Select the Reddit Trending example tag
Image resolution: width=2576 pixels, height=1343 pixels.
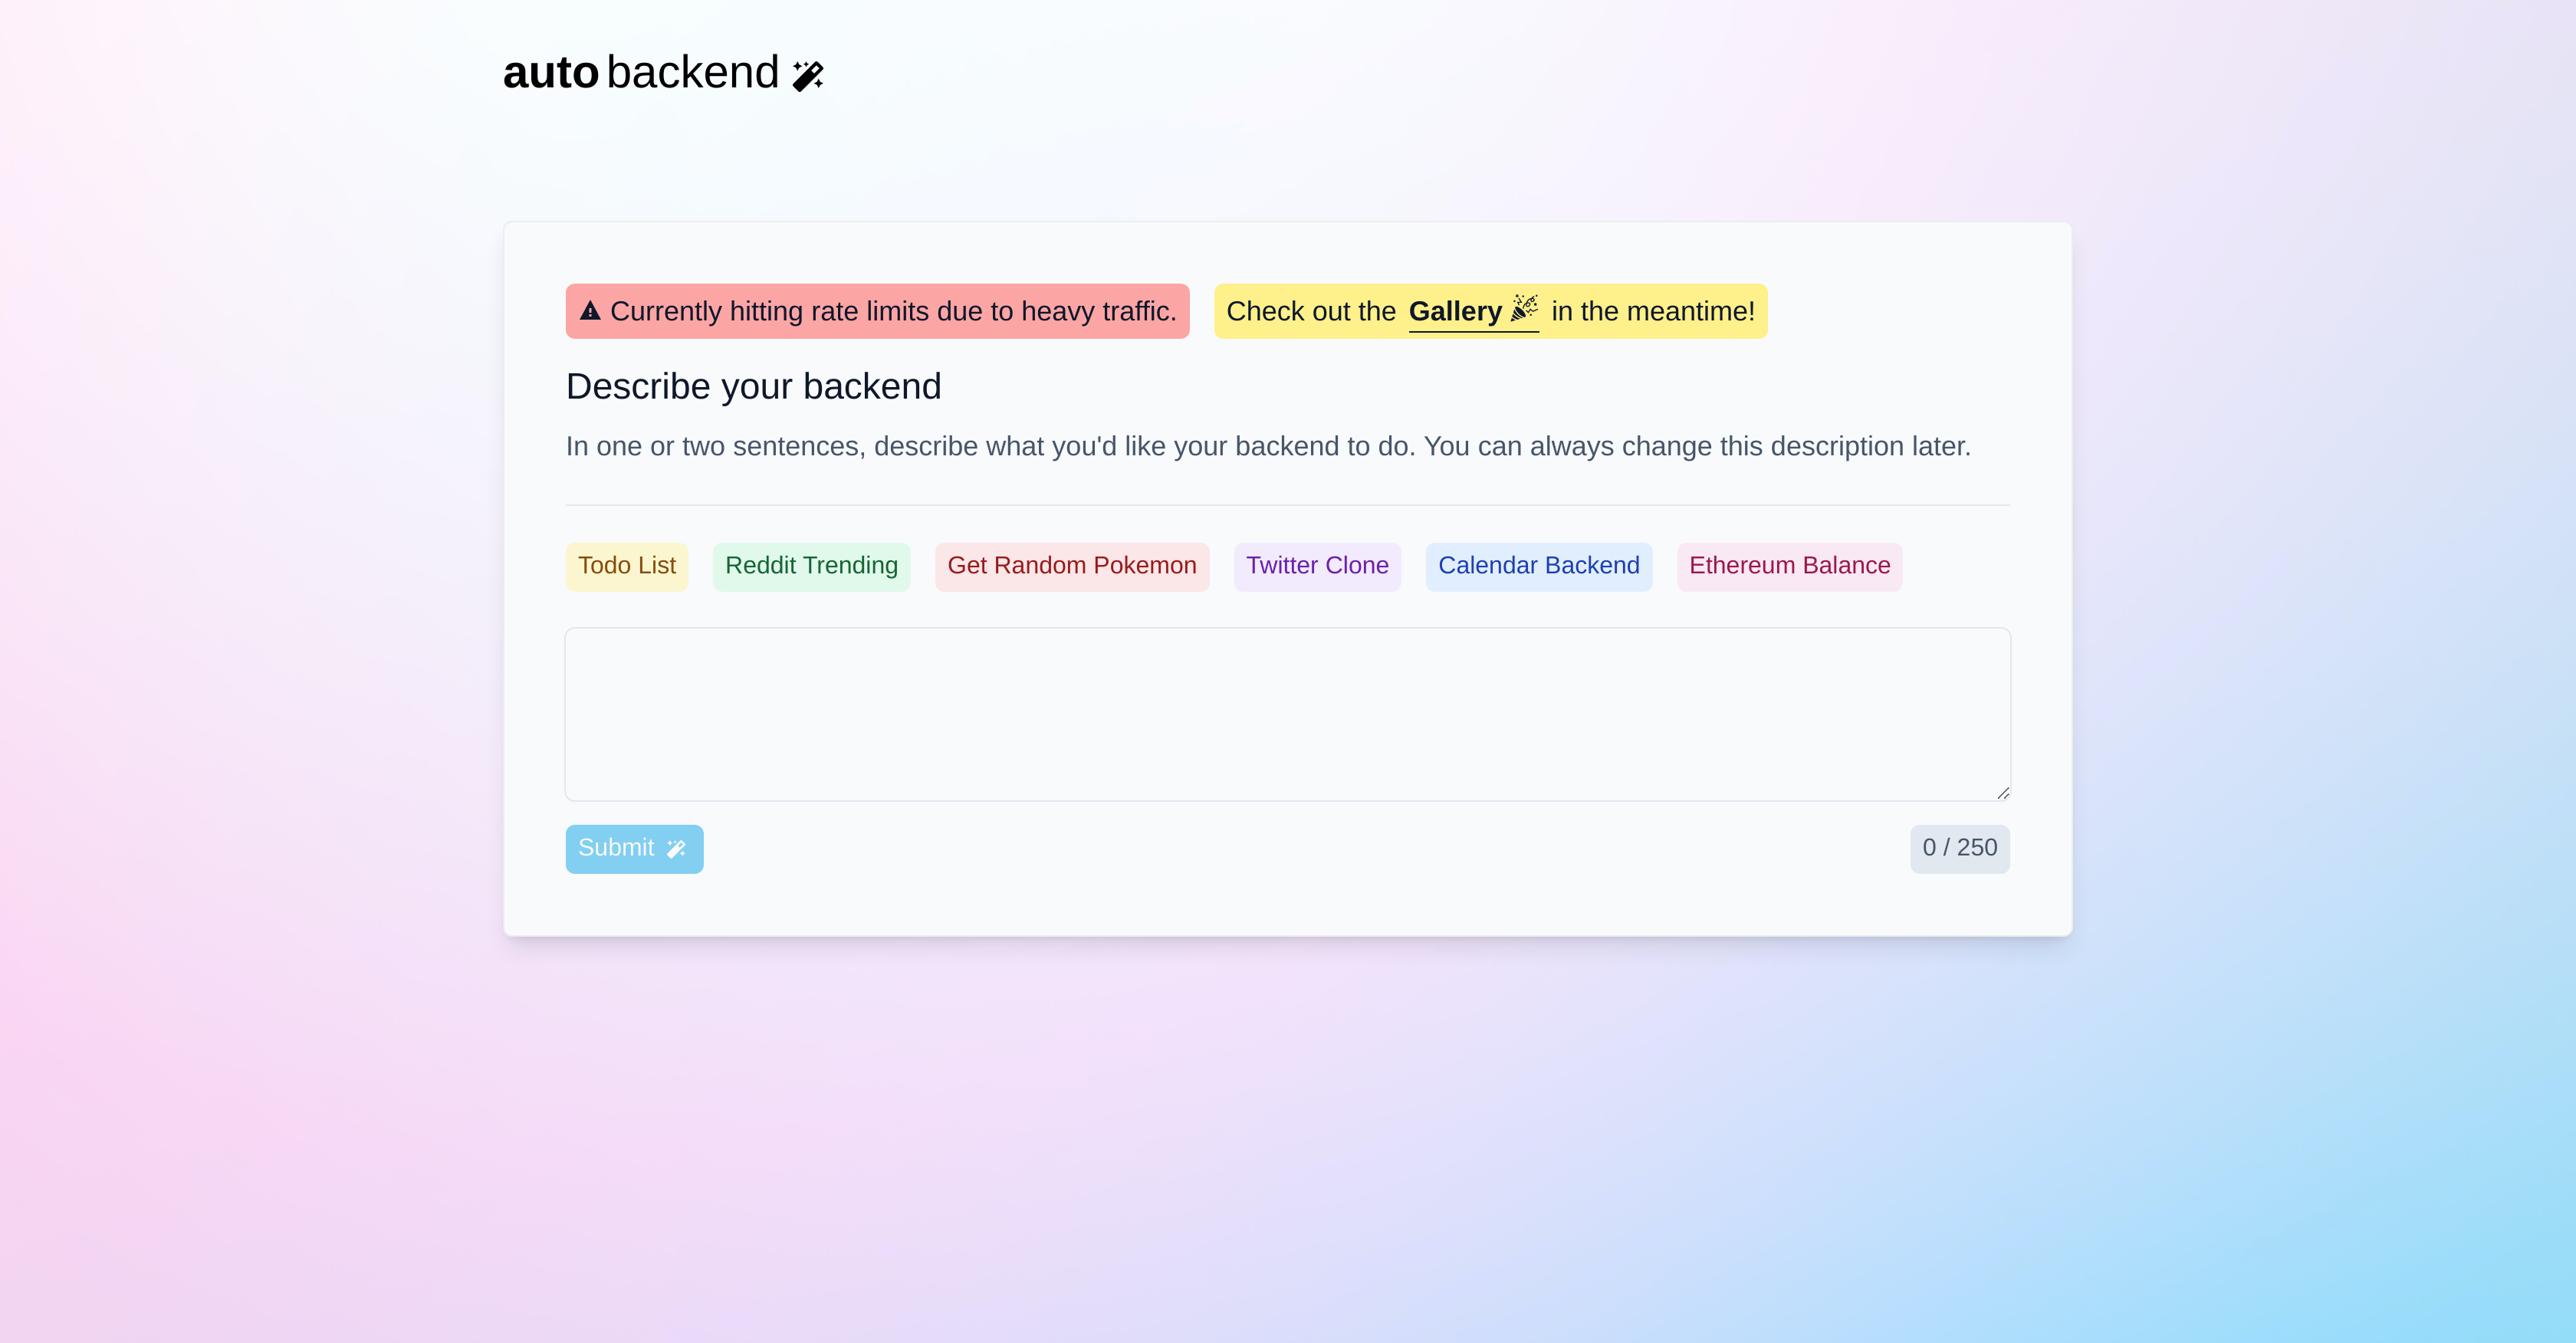(813, 566)
